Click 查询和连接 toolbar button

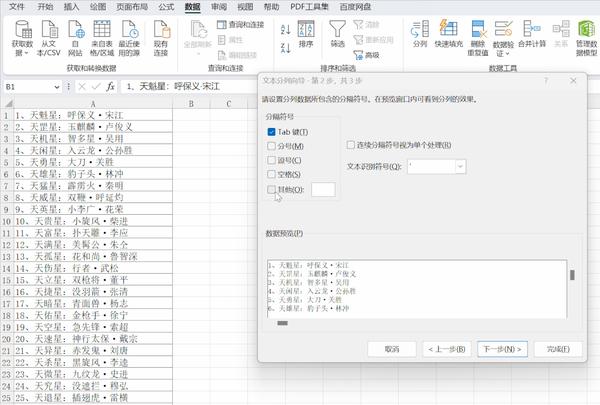[241, 24]
